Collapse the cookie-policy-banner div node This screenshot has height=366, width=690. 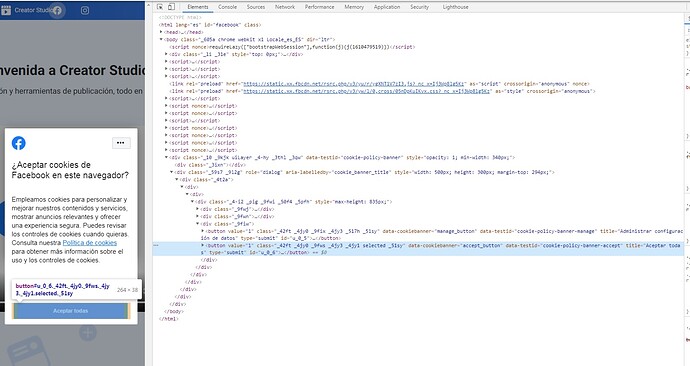(166, 157)
